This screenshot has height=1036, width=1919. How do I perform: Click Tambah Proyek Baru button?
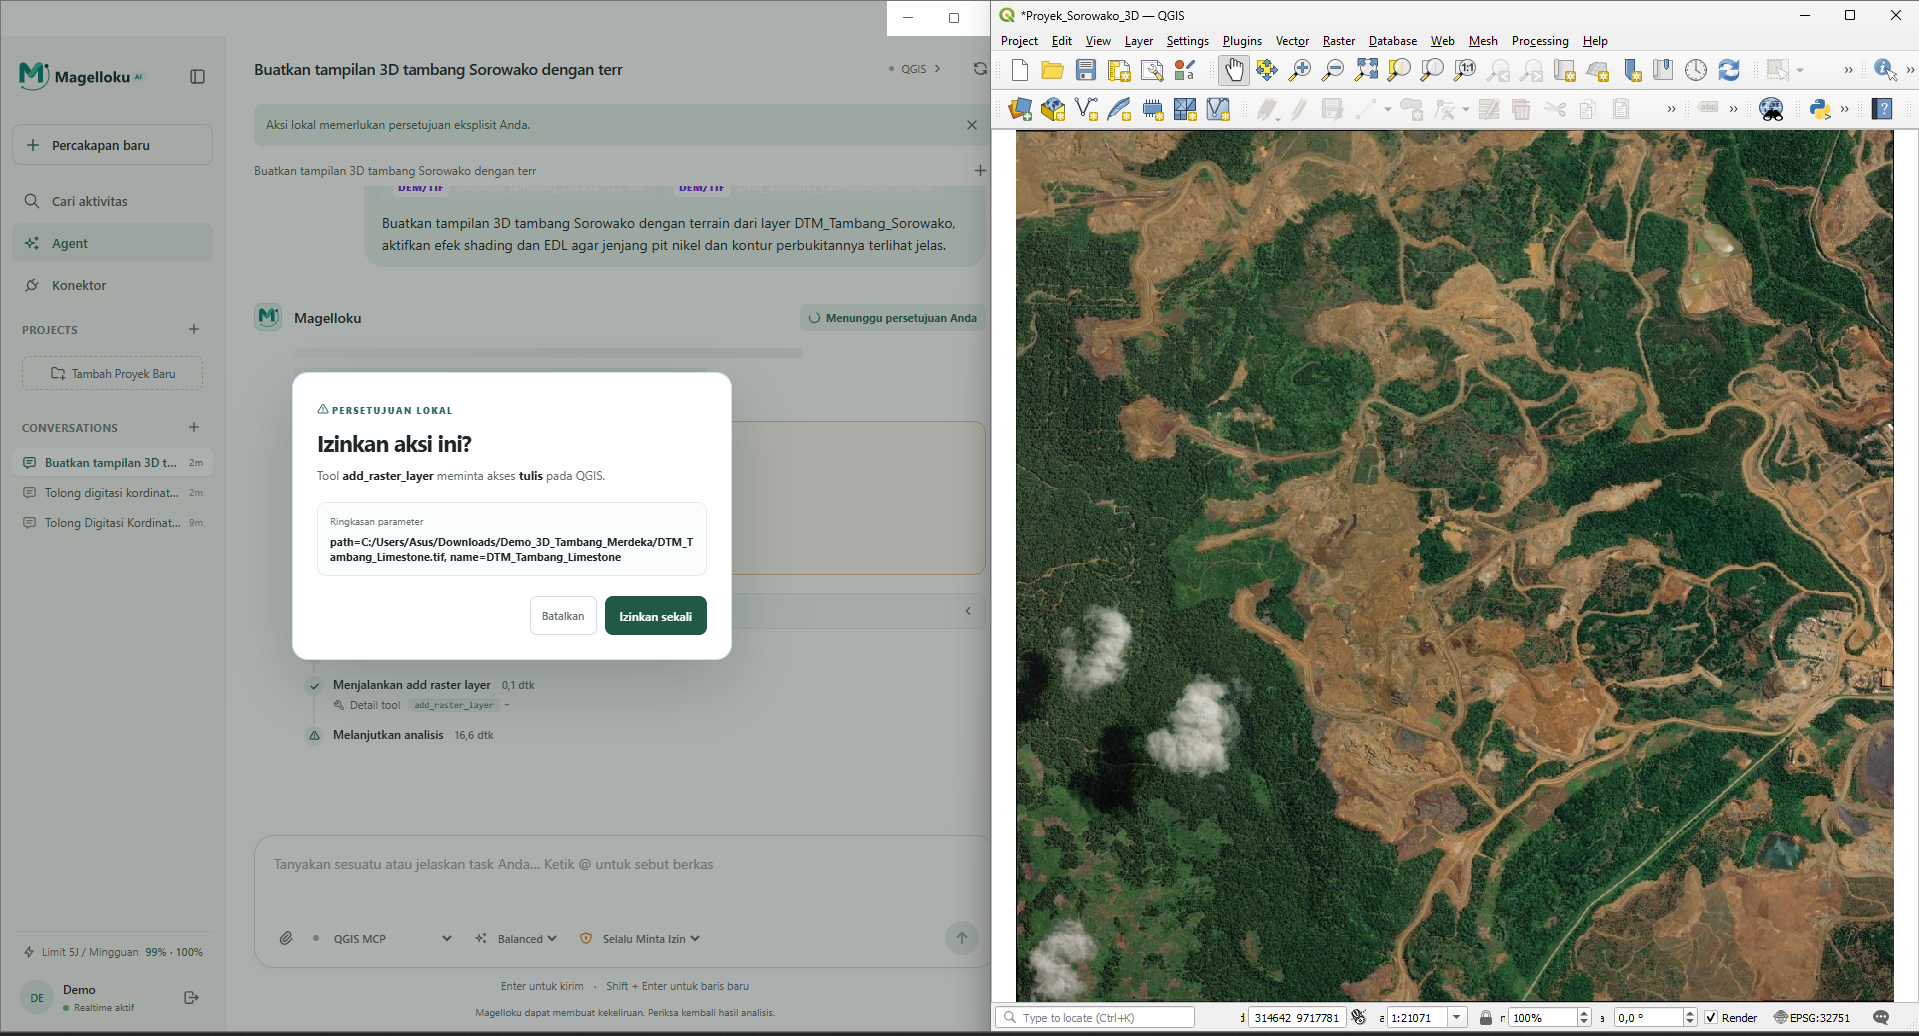tap(112, 373)
